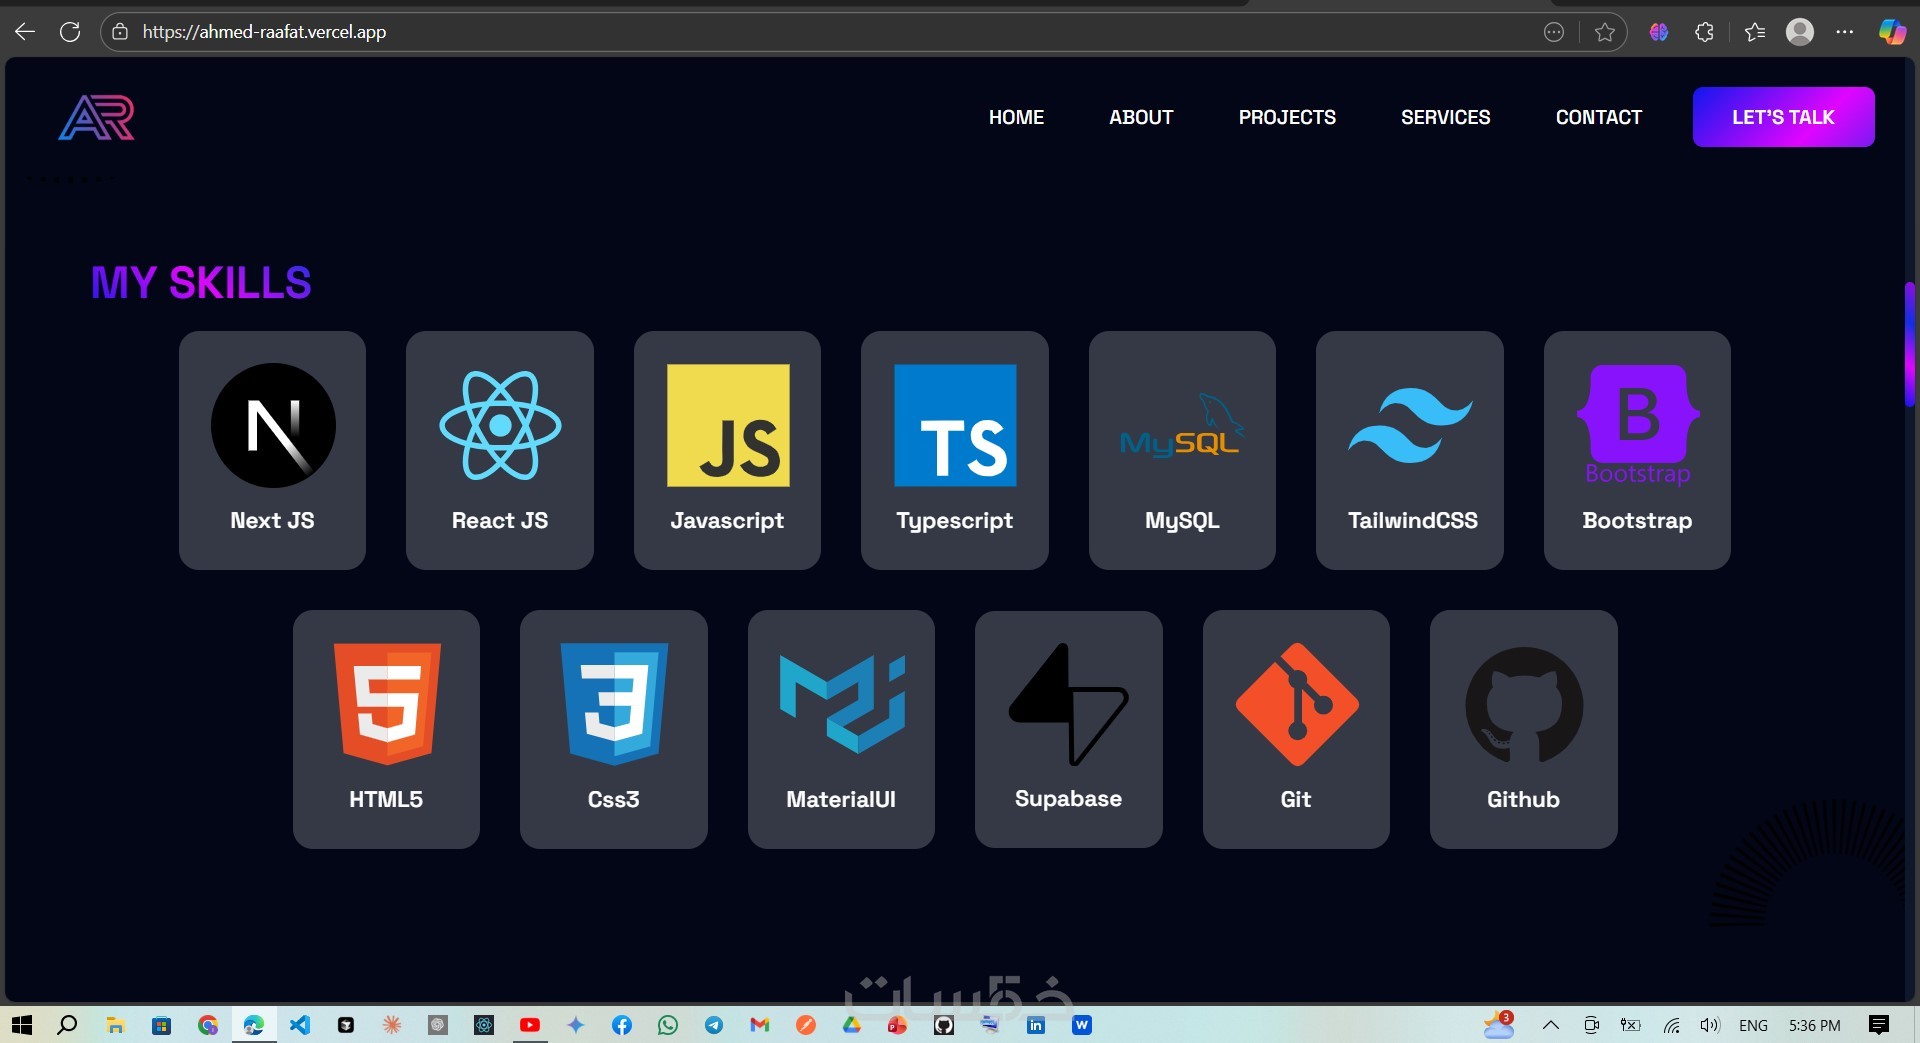Open File Explorer from the taskbar
This screenshot has height=1043, width=1920.
point(116,1025)
